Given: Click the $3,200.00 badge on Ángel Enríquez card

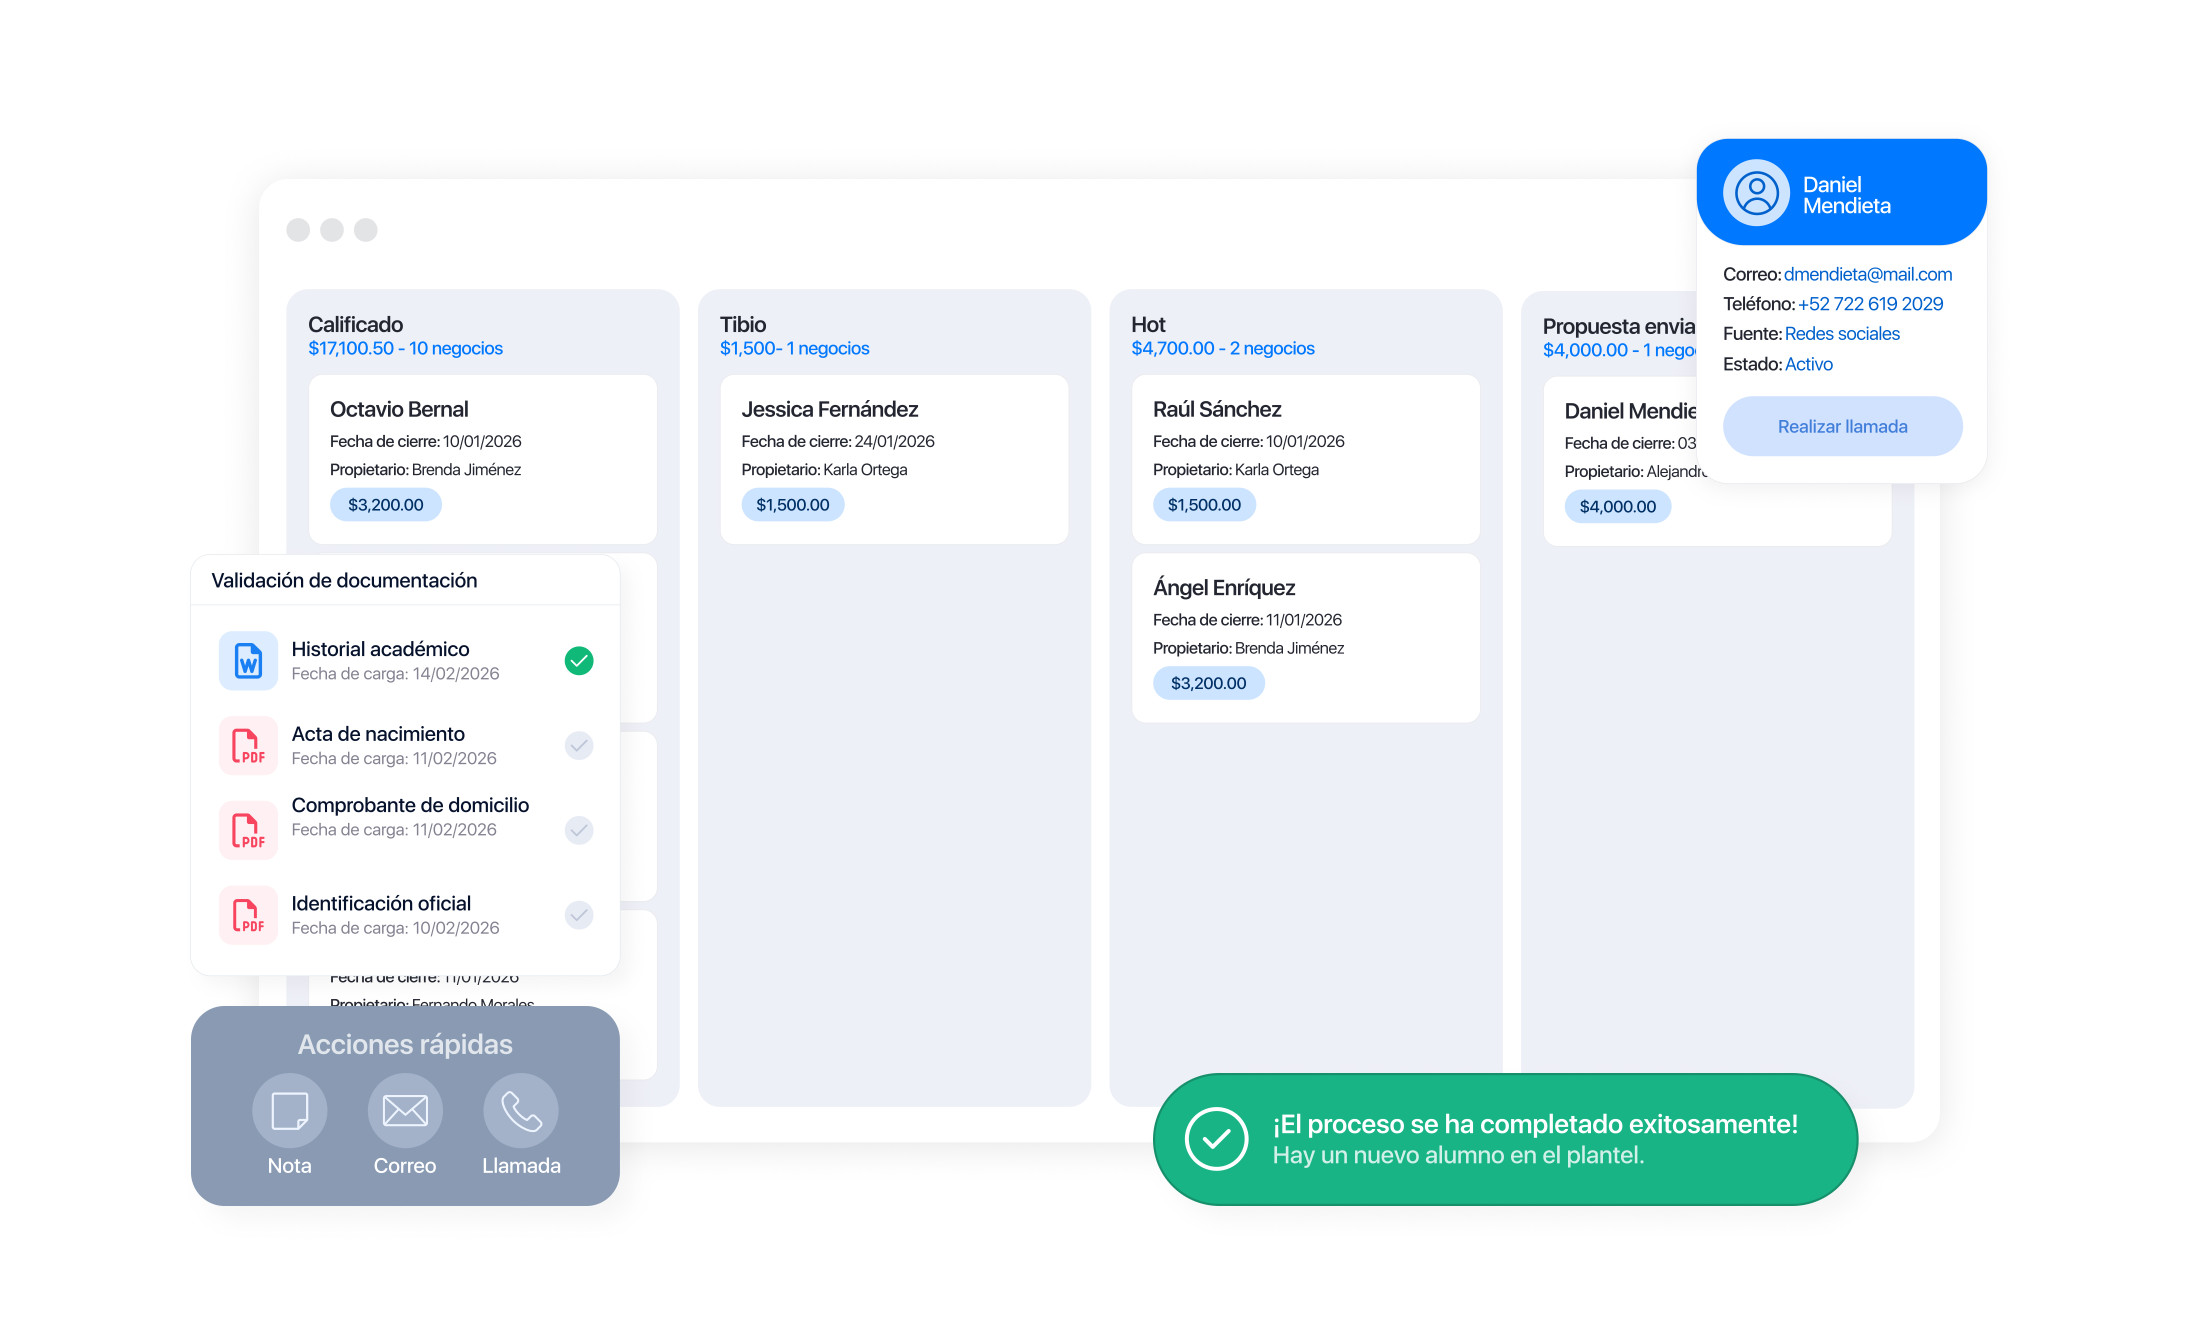Looking at the screenshot, I should point(1208,683).
